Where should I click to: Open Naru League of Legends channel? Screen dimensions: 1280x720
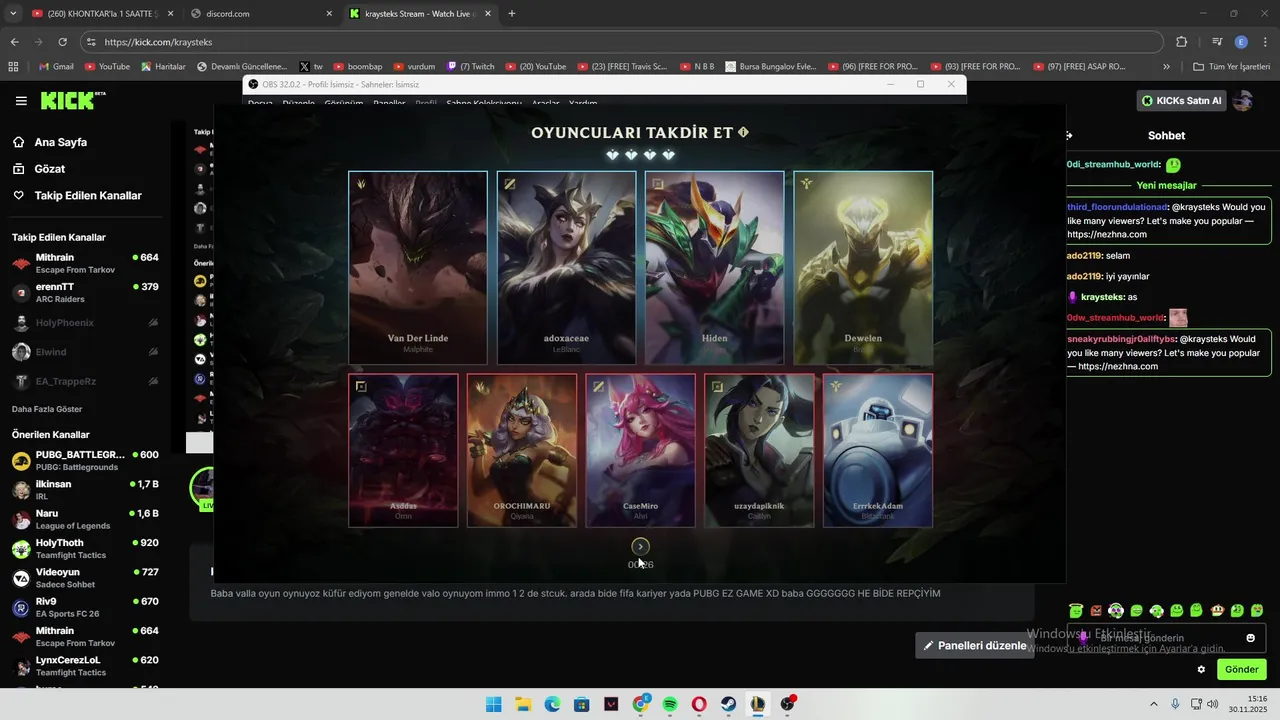tap(85, 519)
